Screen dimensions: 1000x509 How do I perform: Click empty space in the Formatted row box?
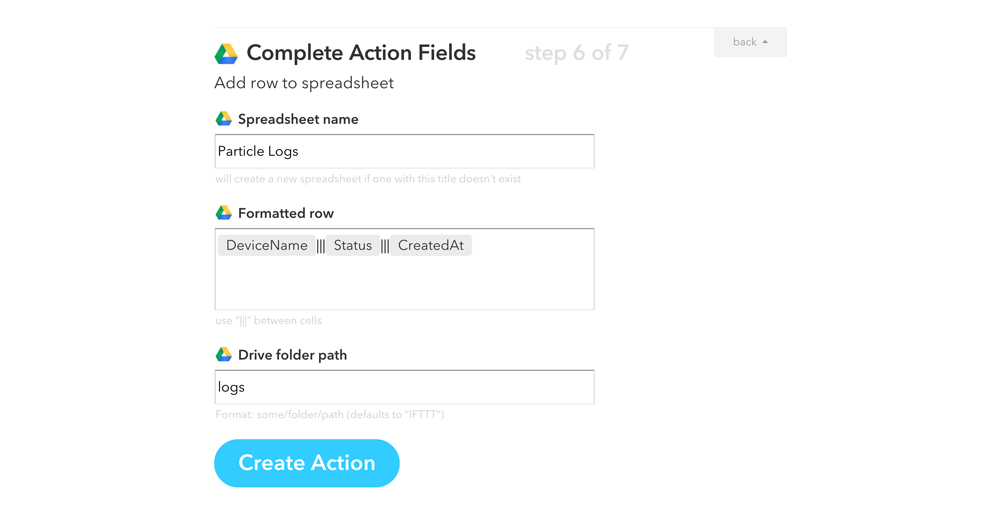click(404, 284)
